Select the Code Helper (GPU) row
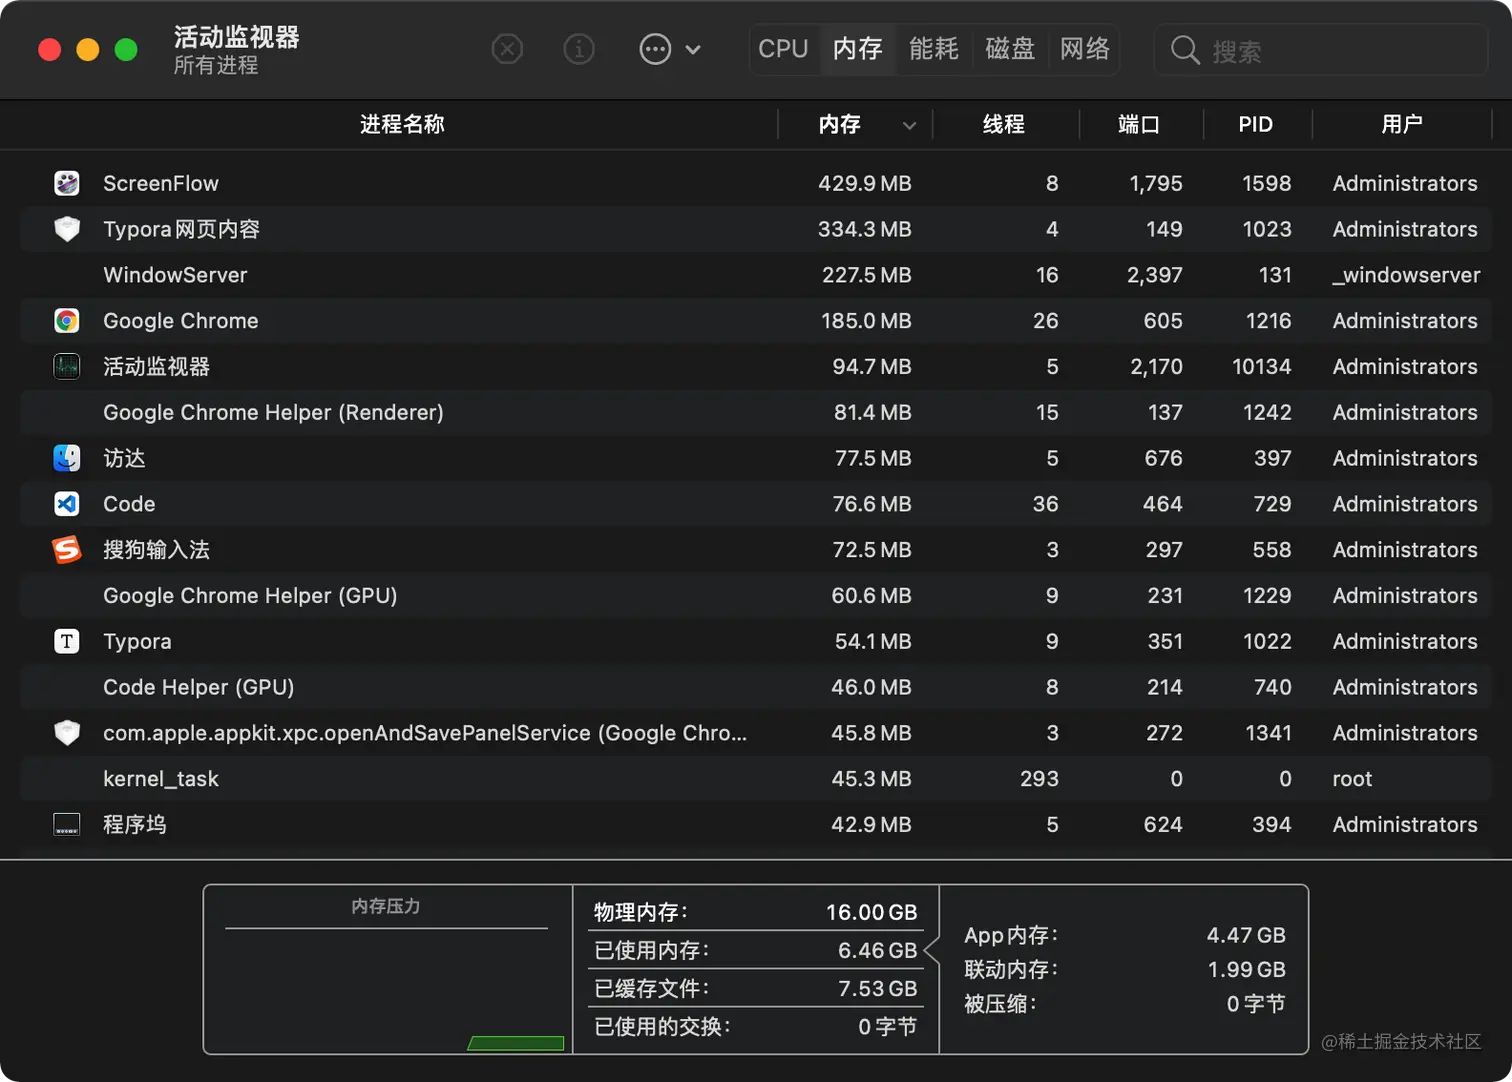The width and height of the screenshot is (1512, 1082). coord(756,687)
